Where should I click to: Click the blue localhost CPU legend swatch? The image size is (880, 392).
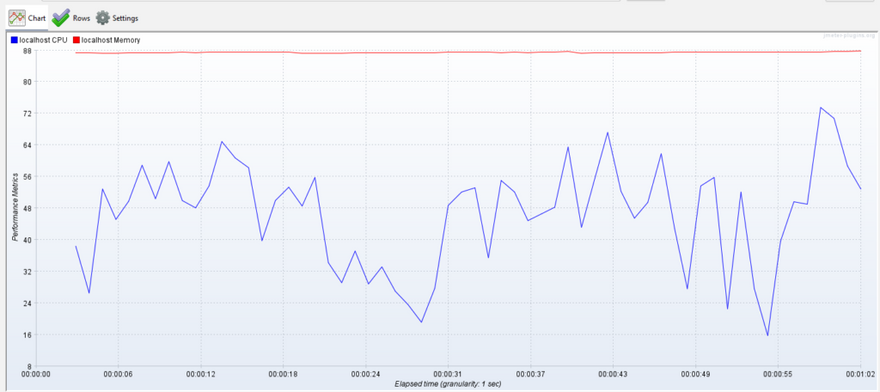(x=14, y=40)
